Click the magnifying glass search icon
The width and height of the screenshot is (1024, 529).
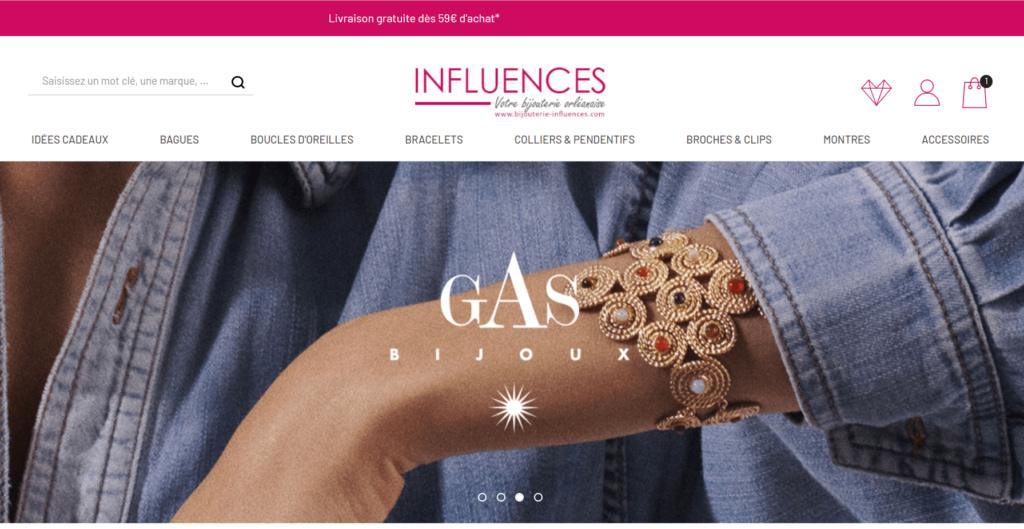(238, 82)
